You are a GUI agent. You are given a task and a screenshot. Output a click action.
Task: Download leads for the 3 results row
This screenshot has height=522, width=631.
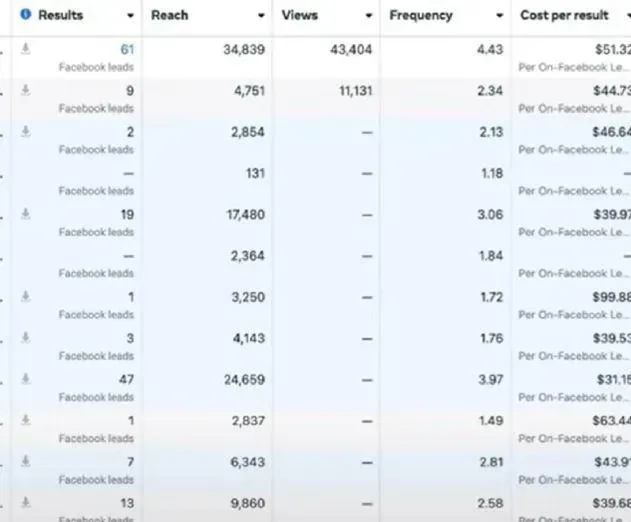(x=26, y=337)
